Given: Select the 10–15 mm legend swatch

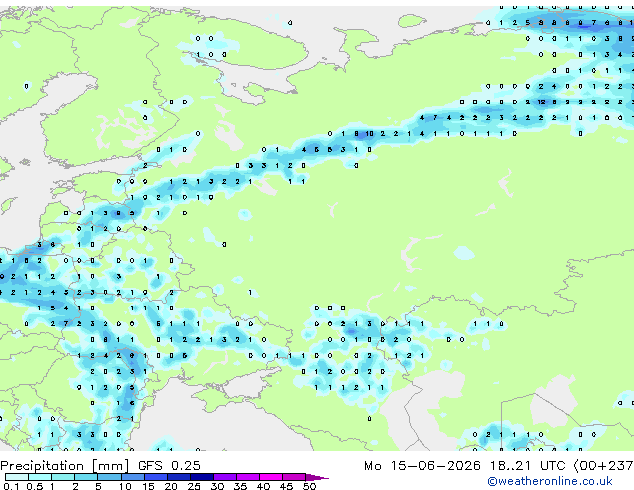Looking at the screenshot, I should (x=133, y=477).
